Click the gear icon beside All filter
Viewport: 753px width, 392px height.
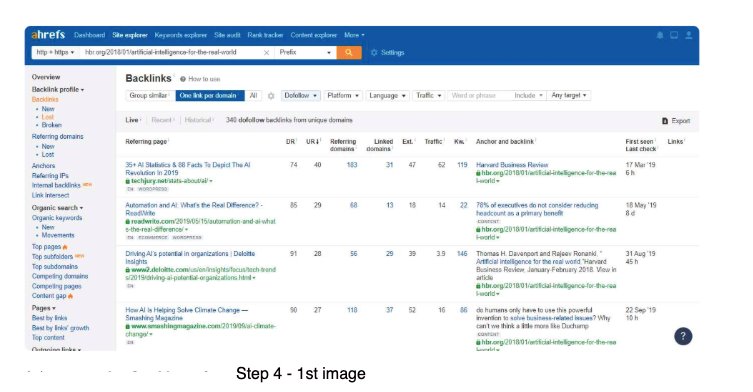click(271, 96)
